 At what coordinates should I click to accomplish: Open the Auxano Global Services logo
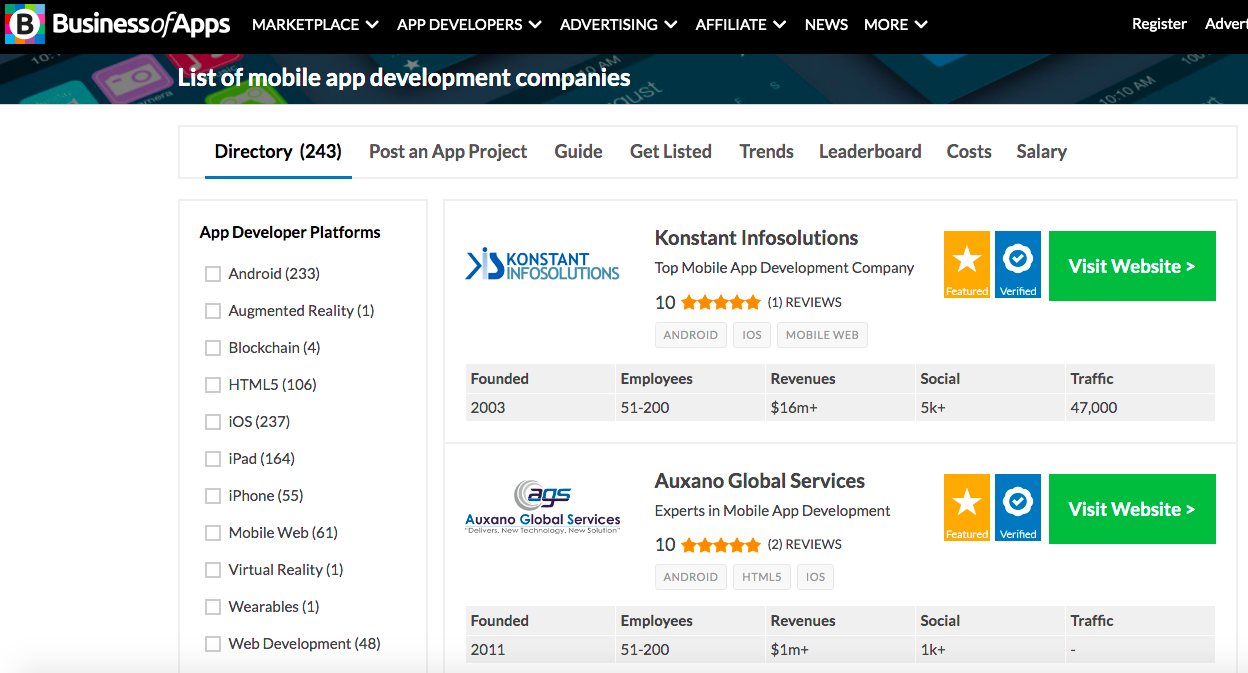coord(543,507)
